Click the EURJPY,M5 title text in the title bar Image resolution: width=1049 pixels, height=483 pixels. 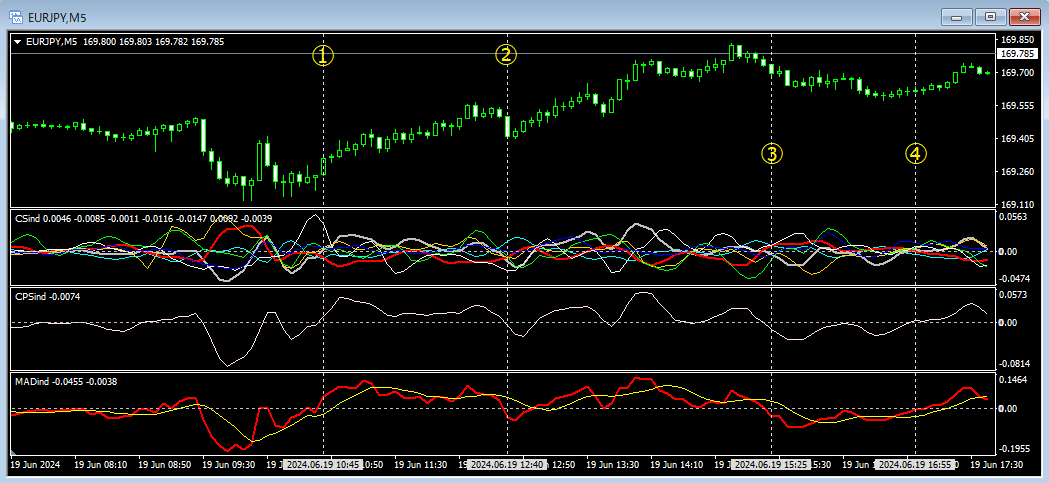point(58,18)
